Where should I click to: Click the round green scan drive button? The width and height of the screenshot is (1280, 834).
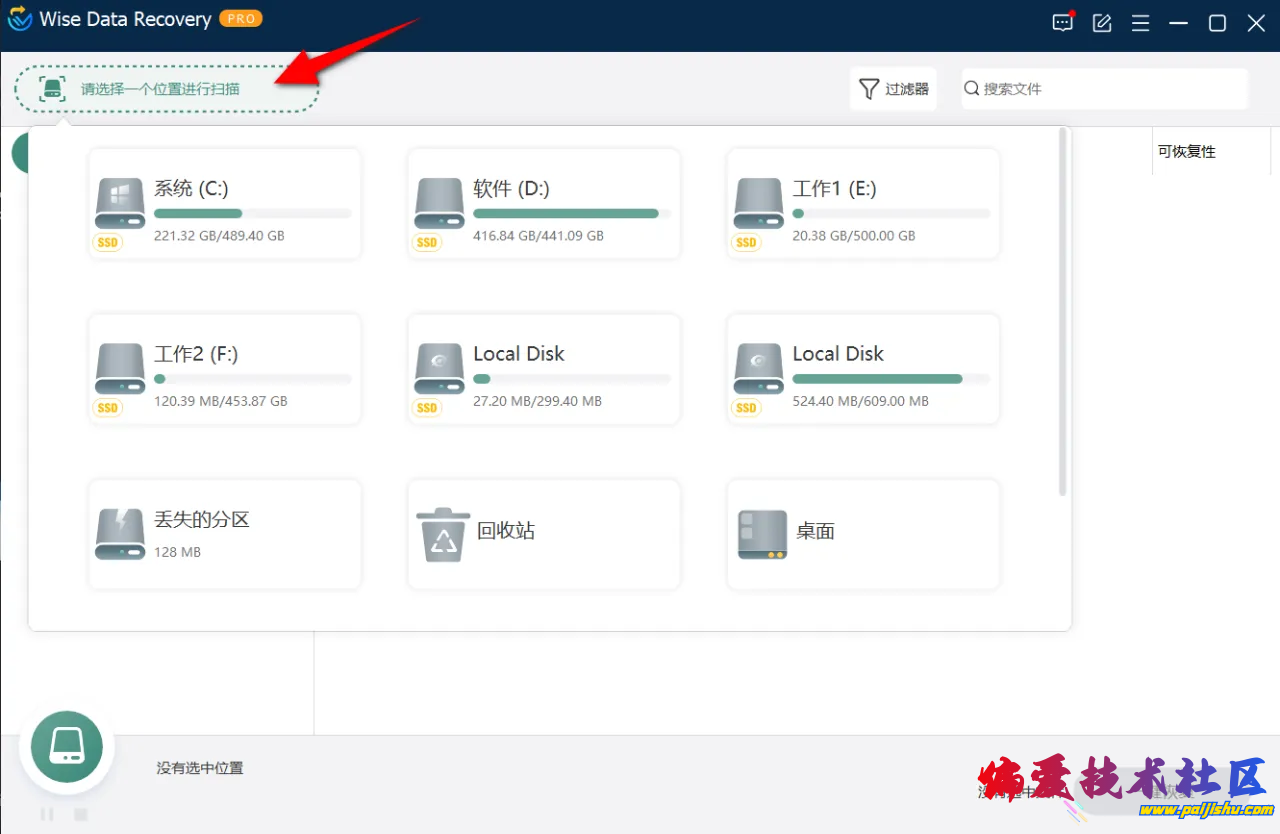67,747
